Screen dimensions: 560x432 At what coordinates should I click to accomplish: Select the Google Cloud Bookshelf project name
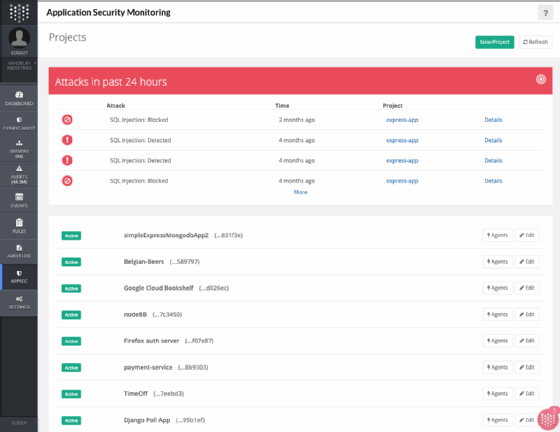(159, 288)
